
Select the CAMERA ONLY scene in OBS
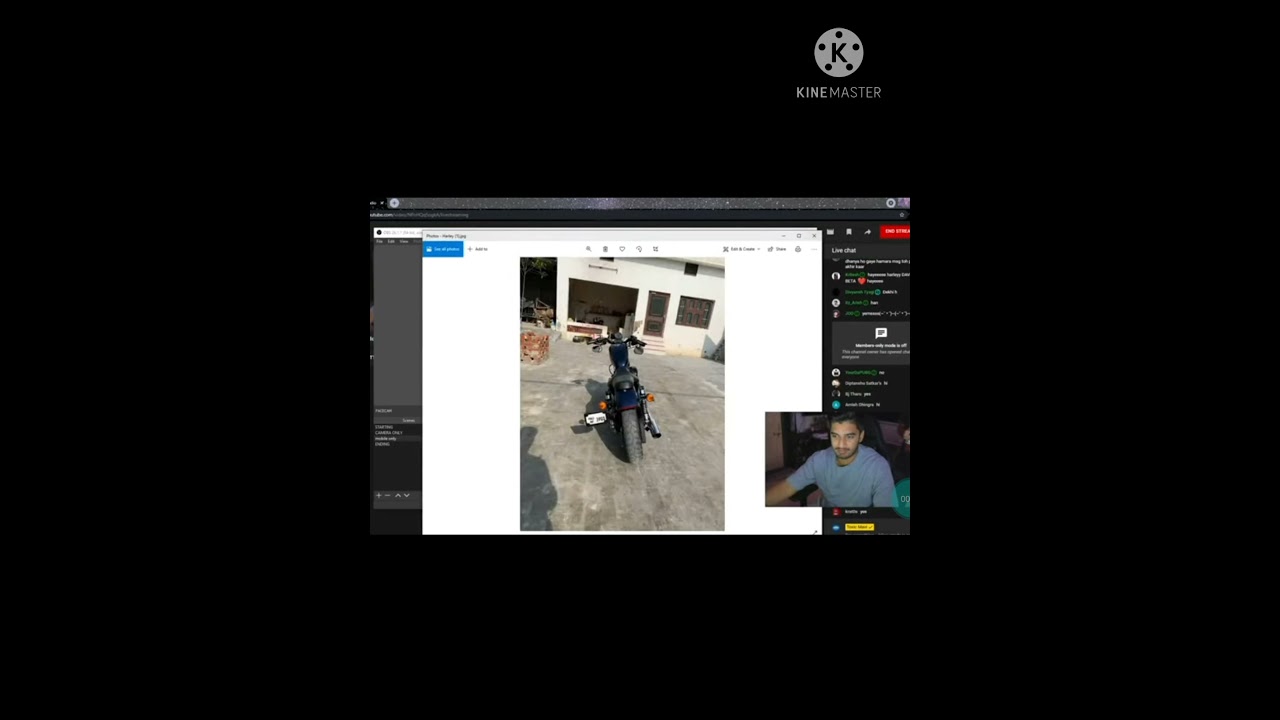[389, 433]
